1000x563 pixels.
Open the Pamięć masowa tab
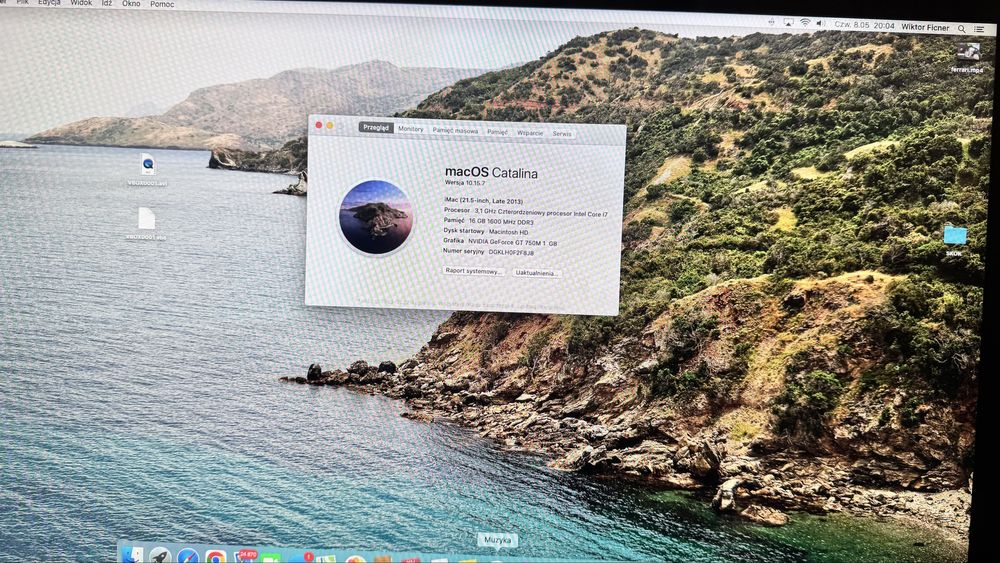(x=455, y=131)
